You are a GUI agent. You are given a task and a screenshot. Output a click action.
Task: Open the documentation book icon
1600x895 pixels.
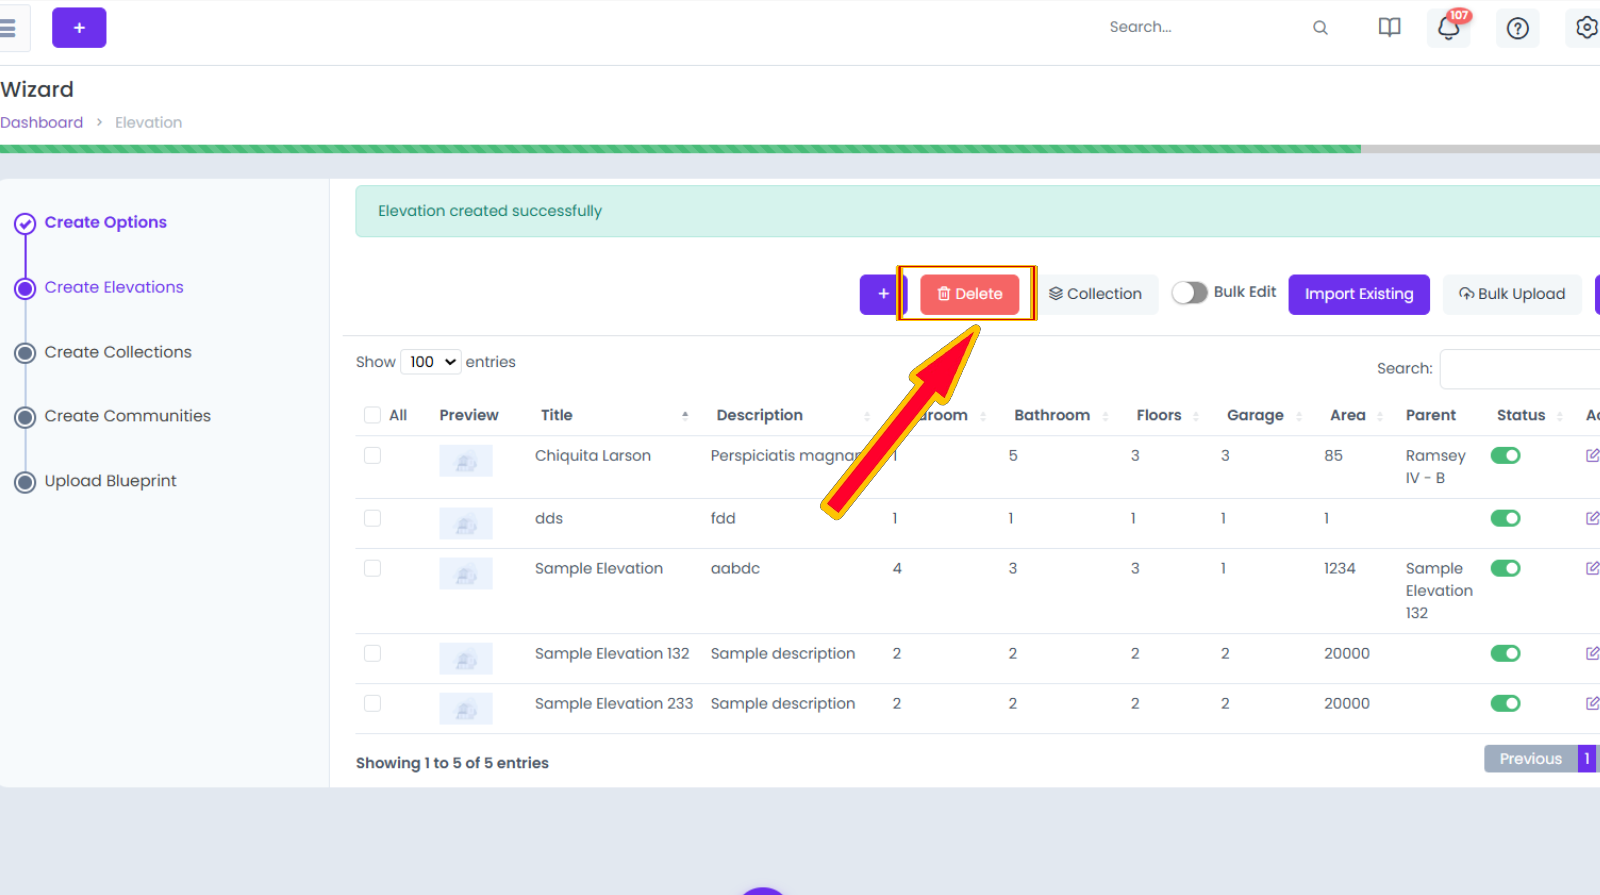click(x=1389, y=28)
